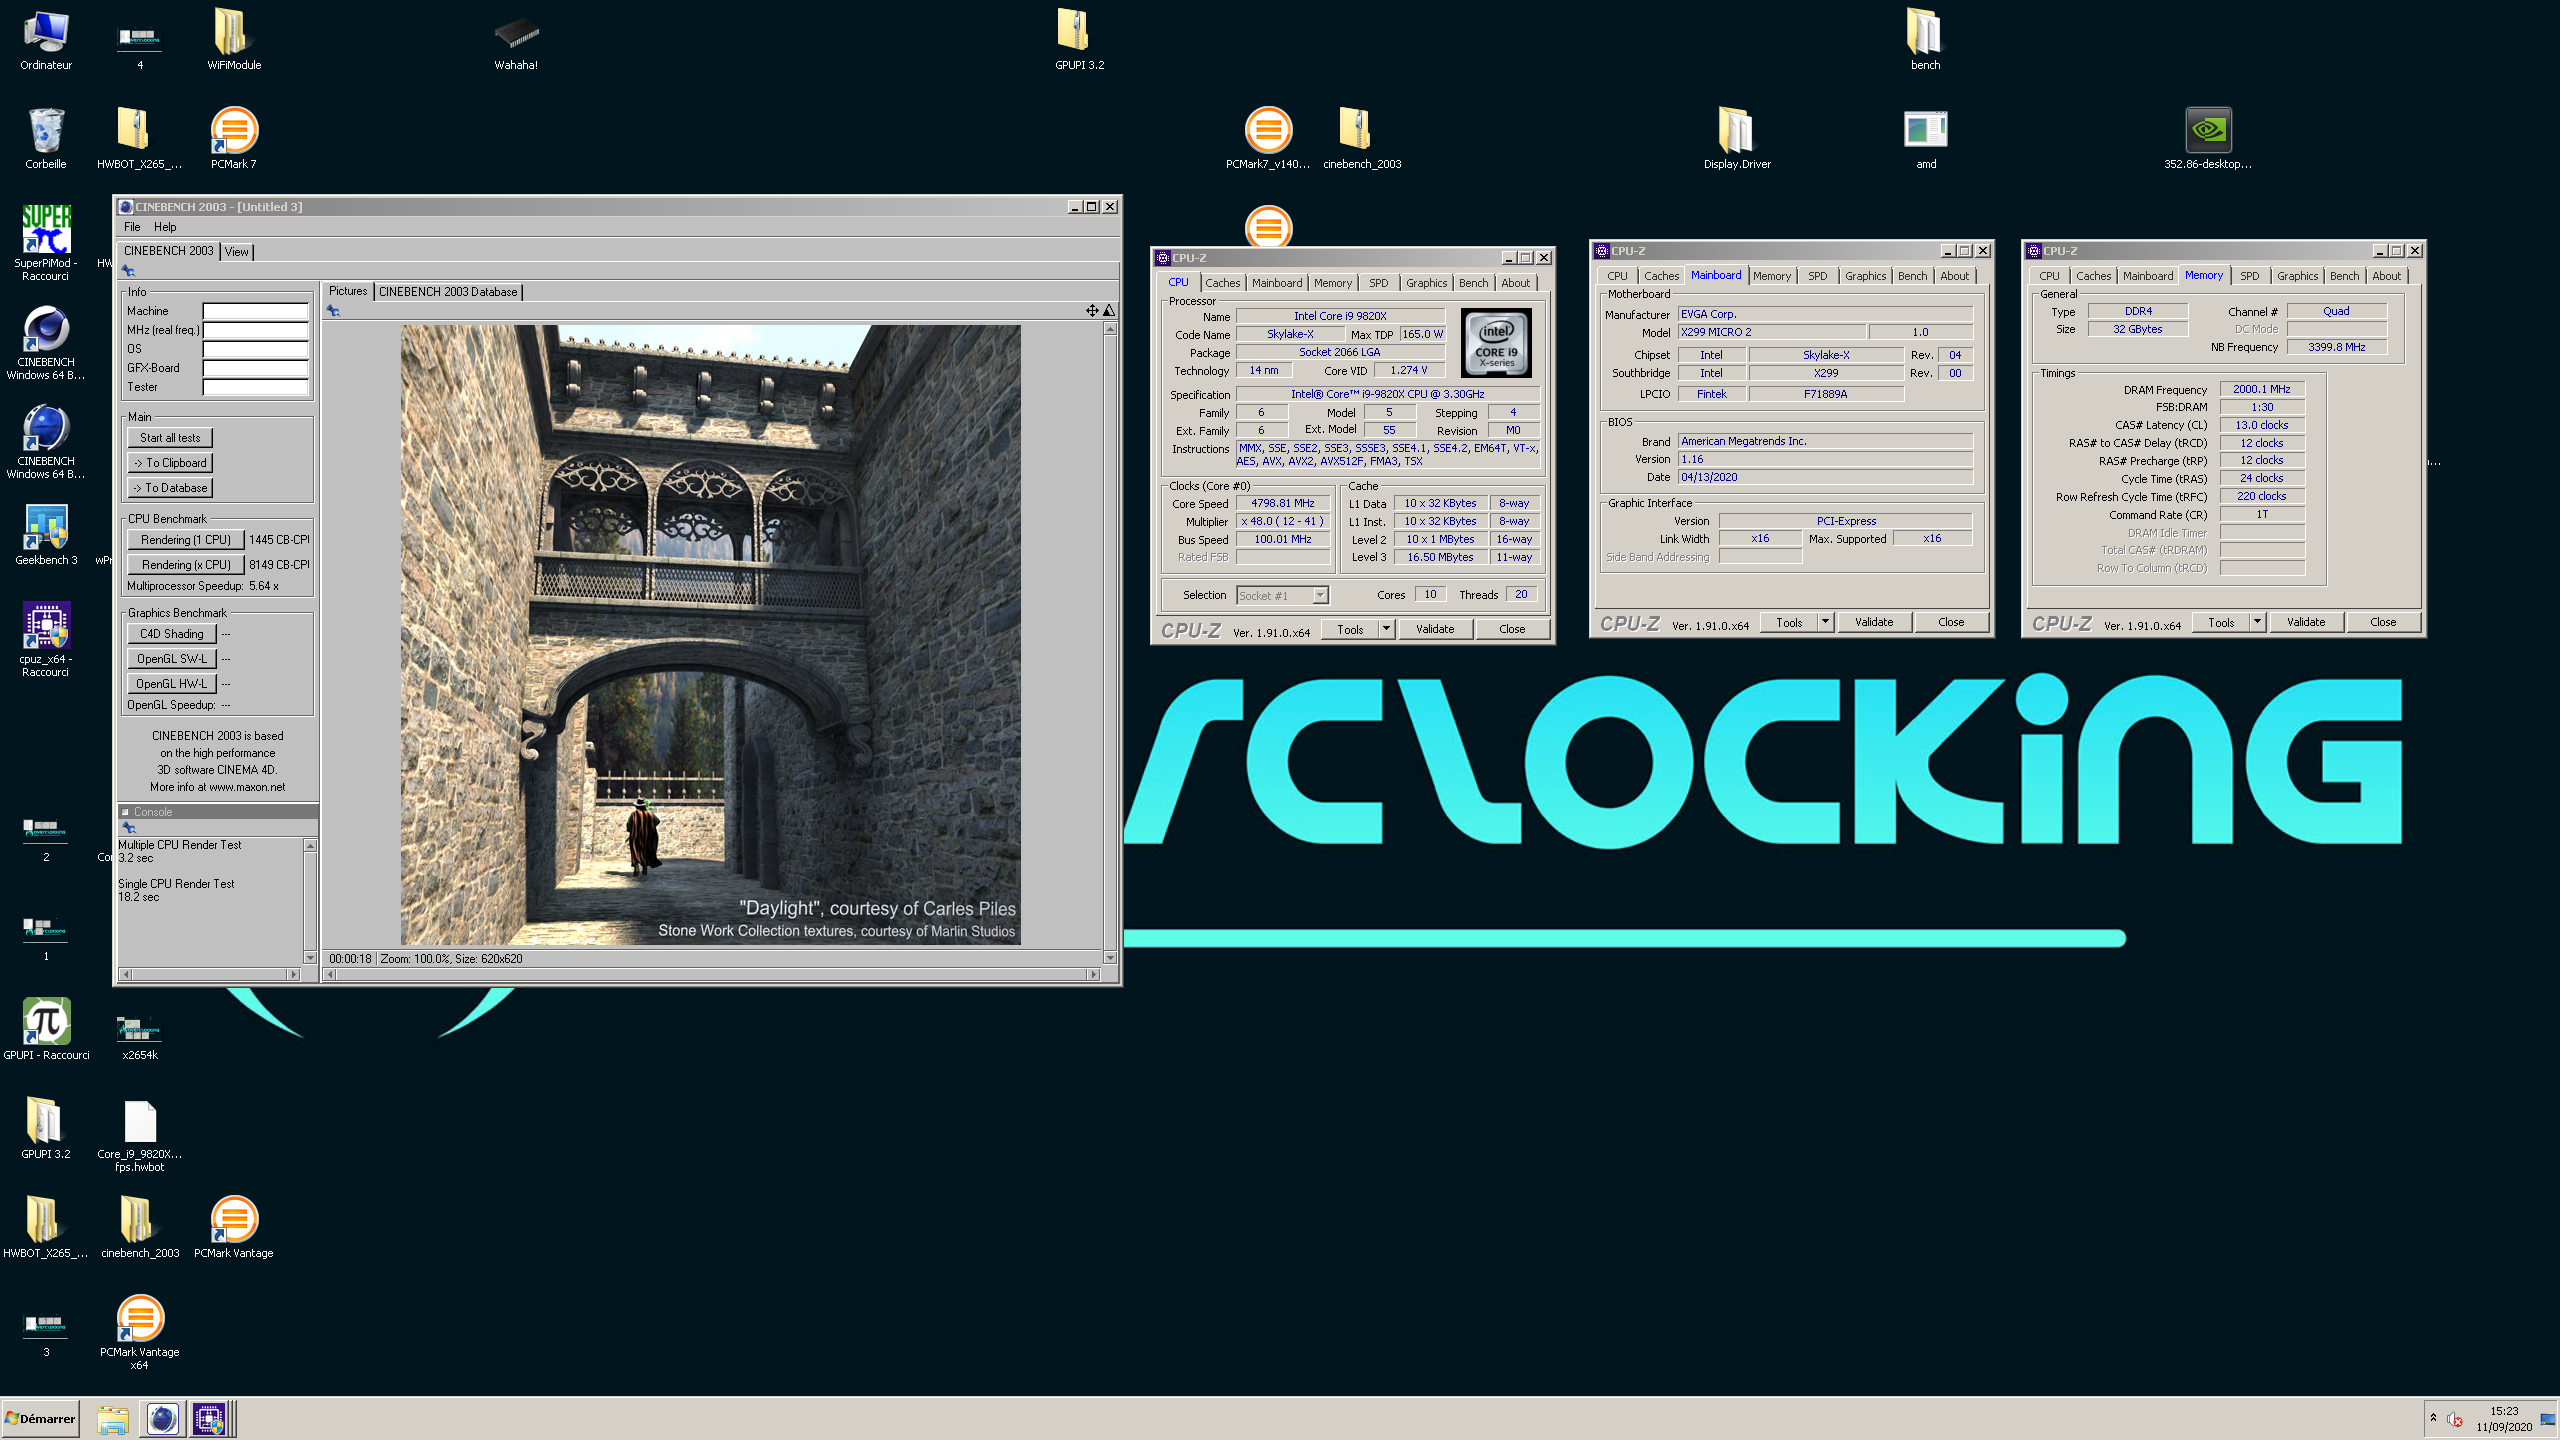Viewport: 2560px width, 1440px height.
Task: Click the GFX-Board input field
Action: (256, 368)
